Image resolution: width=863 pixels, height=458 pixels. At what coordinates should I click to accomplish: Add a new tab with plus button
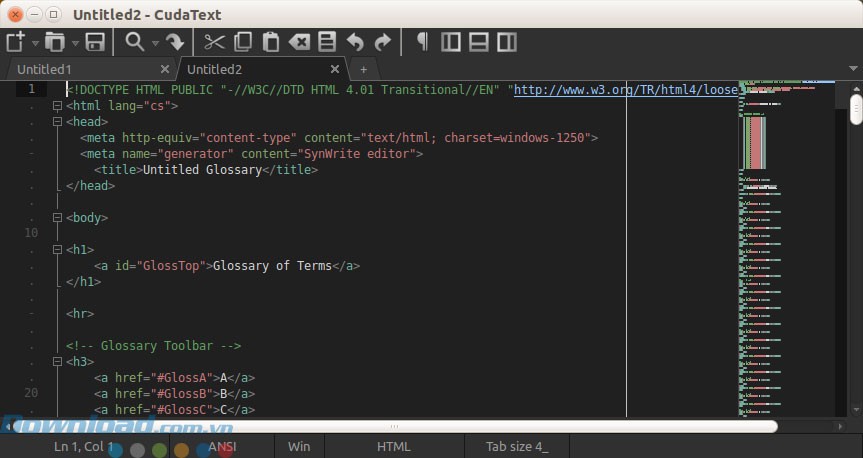363,69
